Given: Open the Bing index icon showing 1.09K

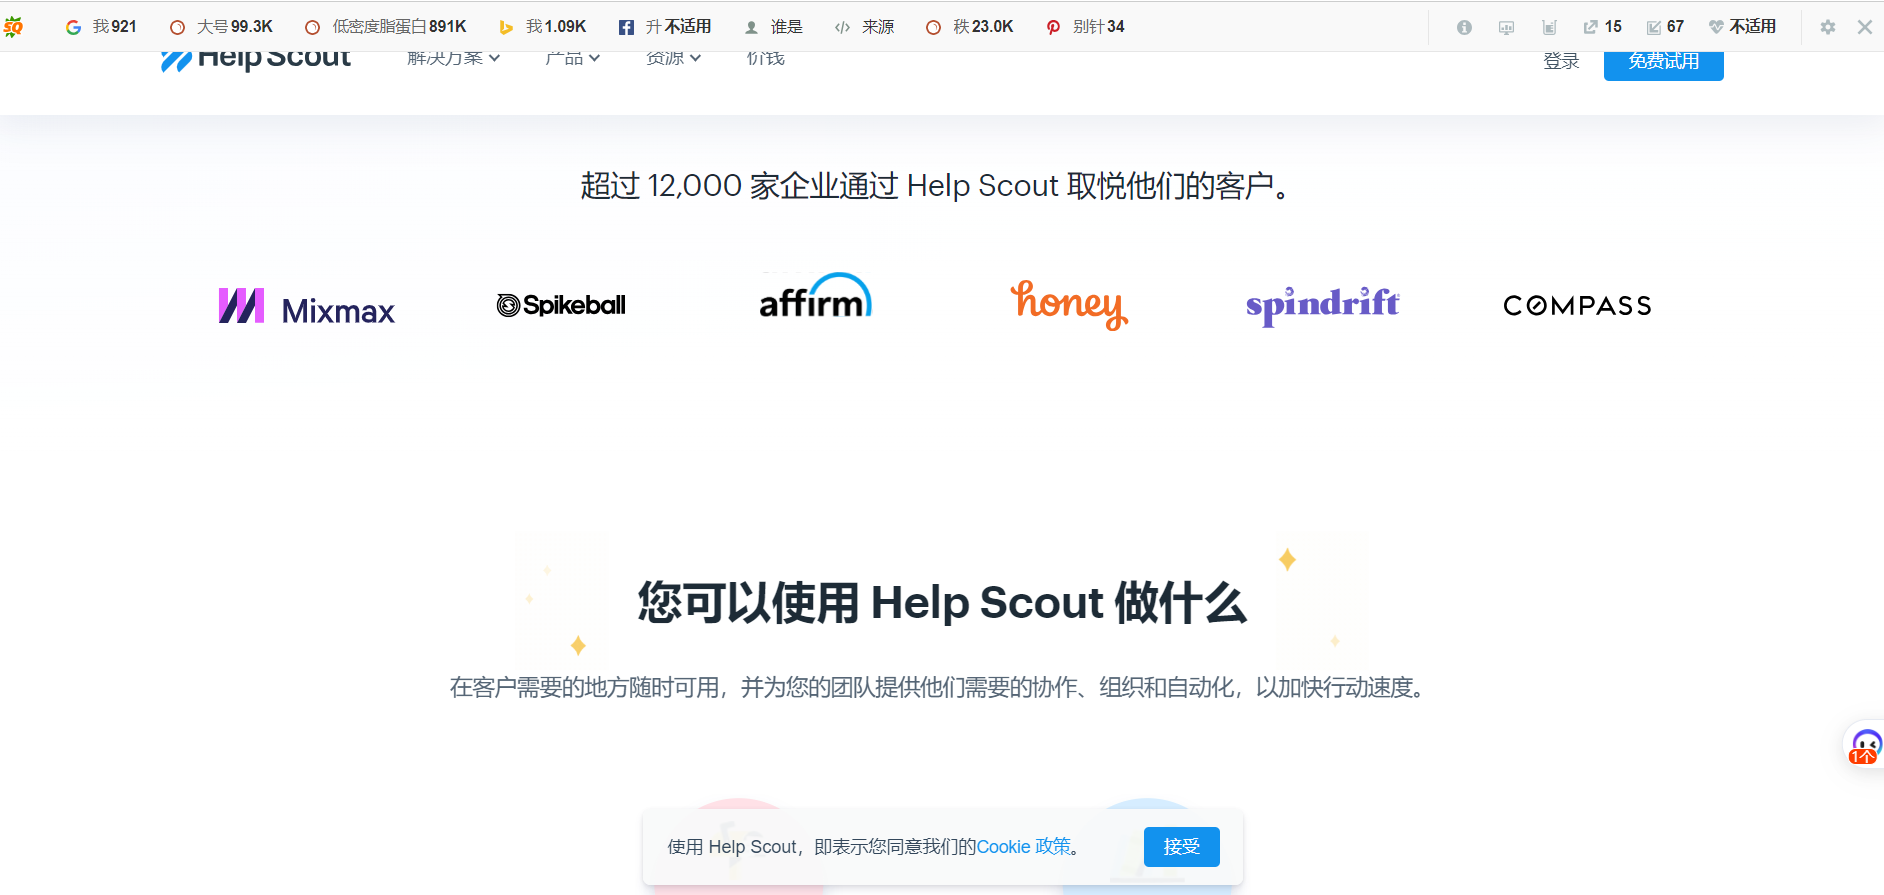Looking at the screenshot, I should [506, 27].
